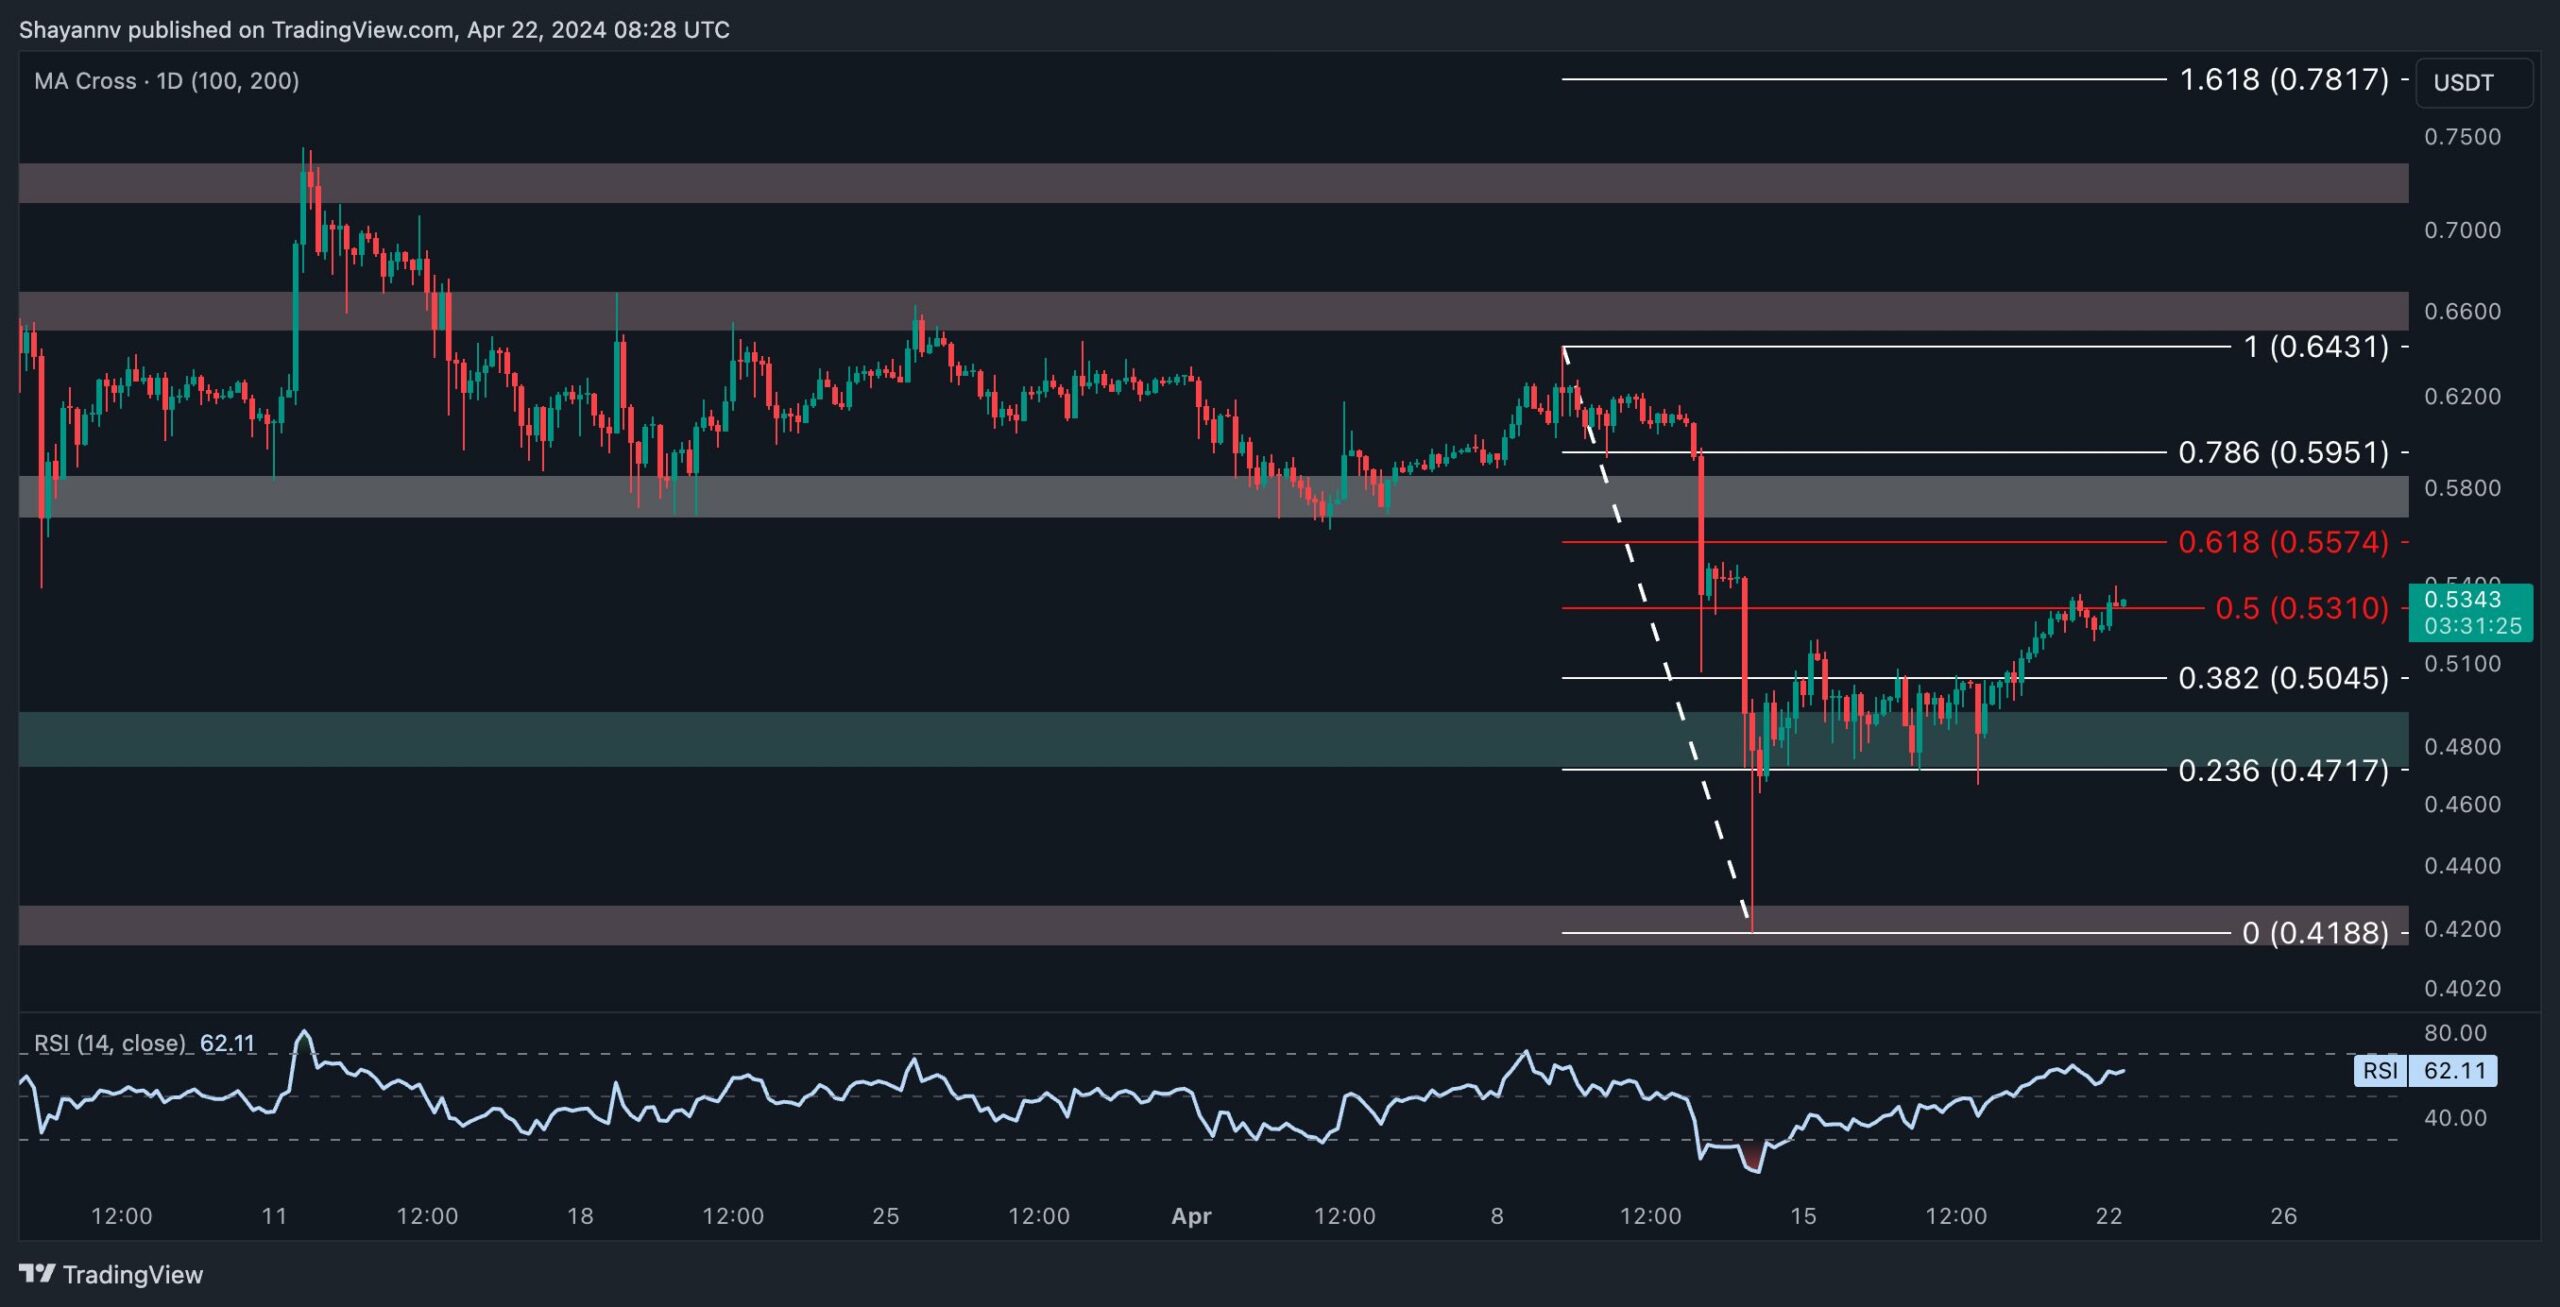Select the 0.618 (0.5574) red Fibonacci label
This screenshot has width=2560, height=1307.
[x=2283, y=542]
